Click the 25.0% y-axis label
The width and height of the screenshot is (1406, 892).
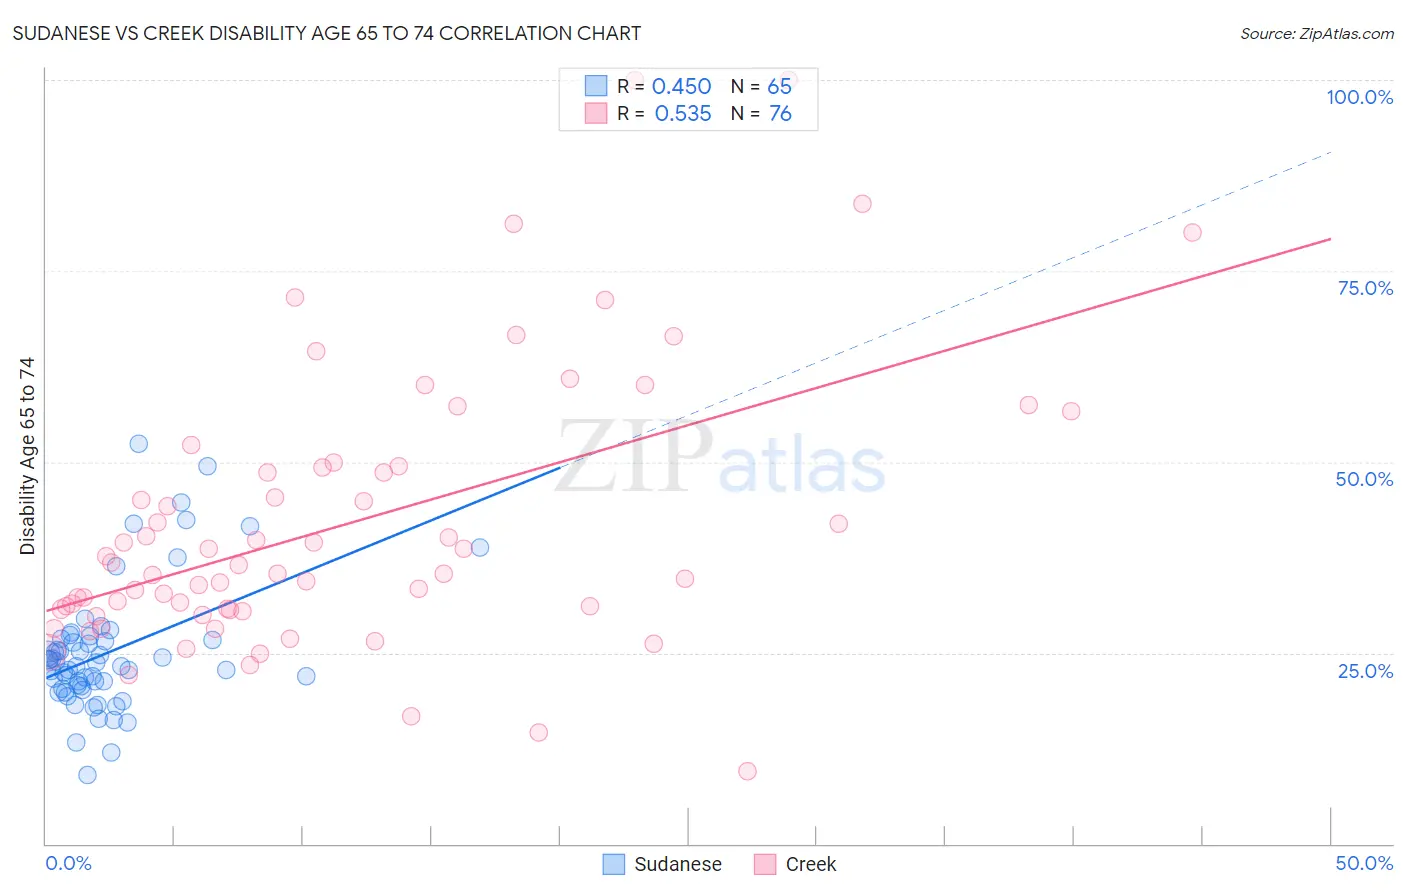pyautogui.click(x=1365, y=670)
